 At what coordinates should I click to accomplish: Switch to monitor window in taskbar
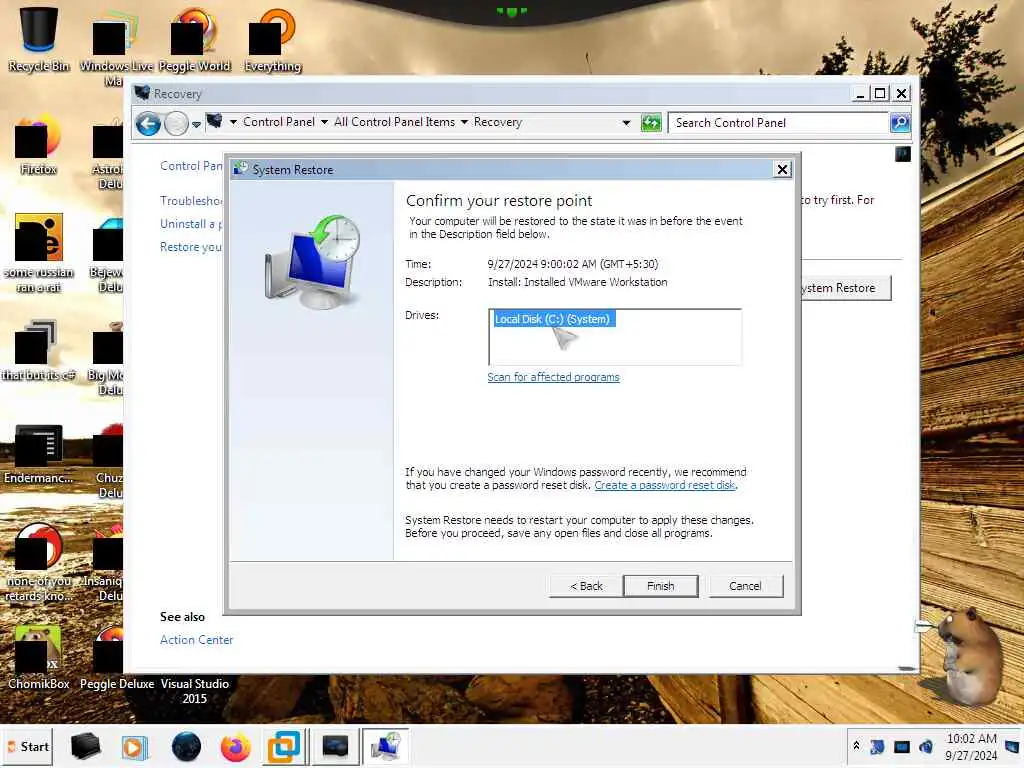click(x=336, y=746)
